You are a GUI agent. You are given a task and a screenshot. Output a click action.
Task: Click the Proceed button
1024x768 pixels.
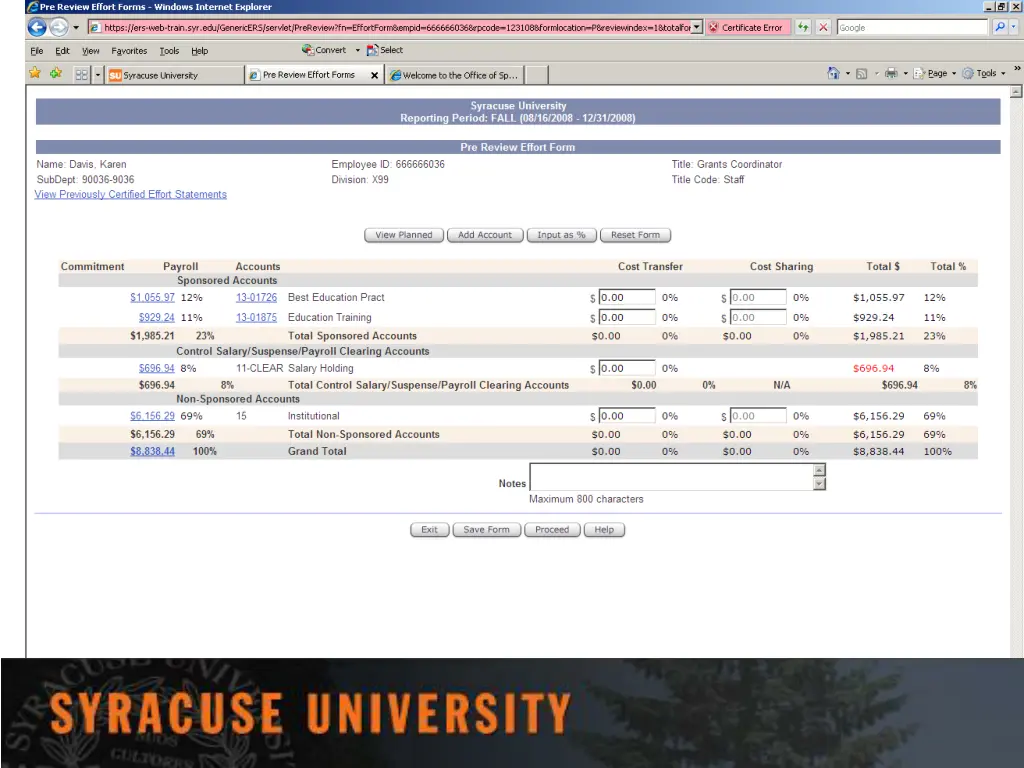pyautogui.click(x=552, y=530)
